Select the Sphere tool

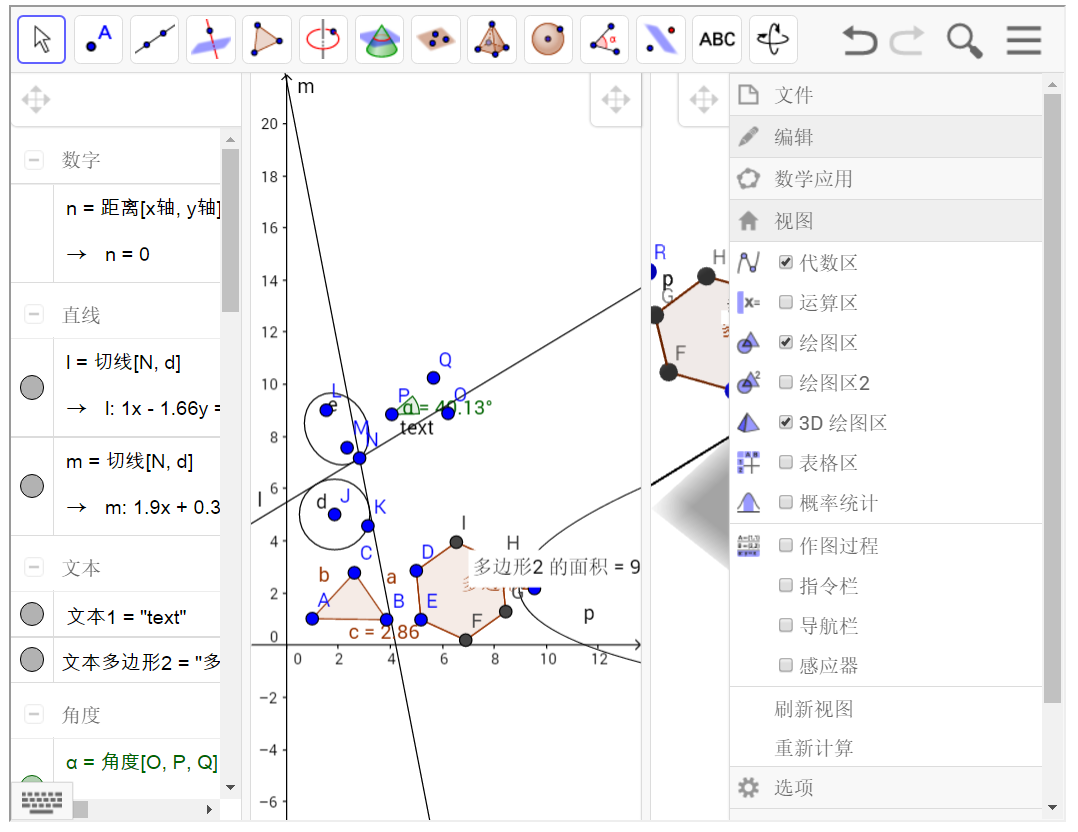(549, 39)
